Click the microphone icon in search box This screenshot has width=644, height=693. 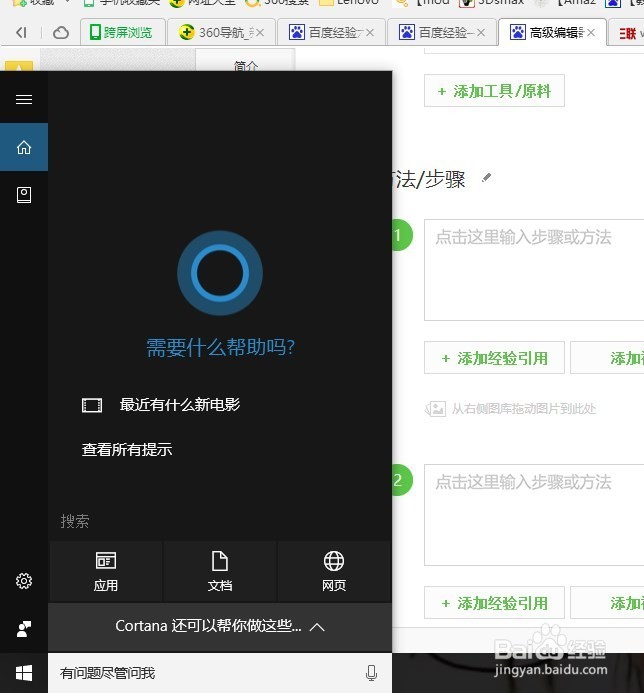click(x=371, y=673)
